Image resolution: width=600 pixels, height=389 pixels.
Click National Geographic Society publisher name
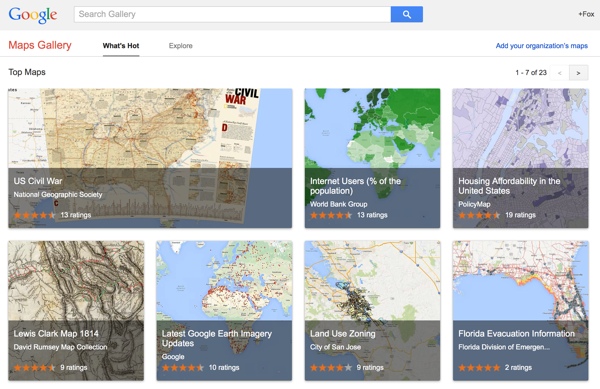coord(58,194)
